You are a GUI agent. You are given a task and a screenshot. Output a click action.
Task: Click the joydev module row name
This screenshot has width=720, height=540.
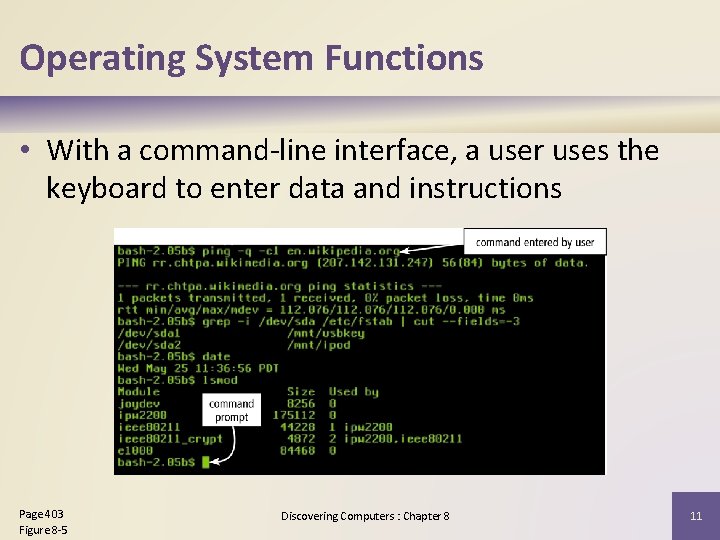pos(138,404)
